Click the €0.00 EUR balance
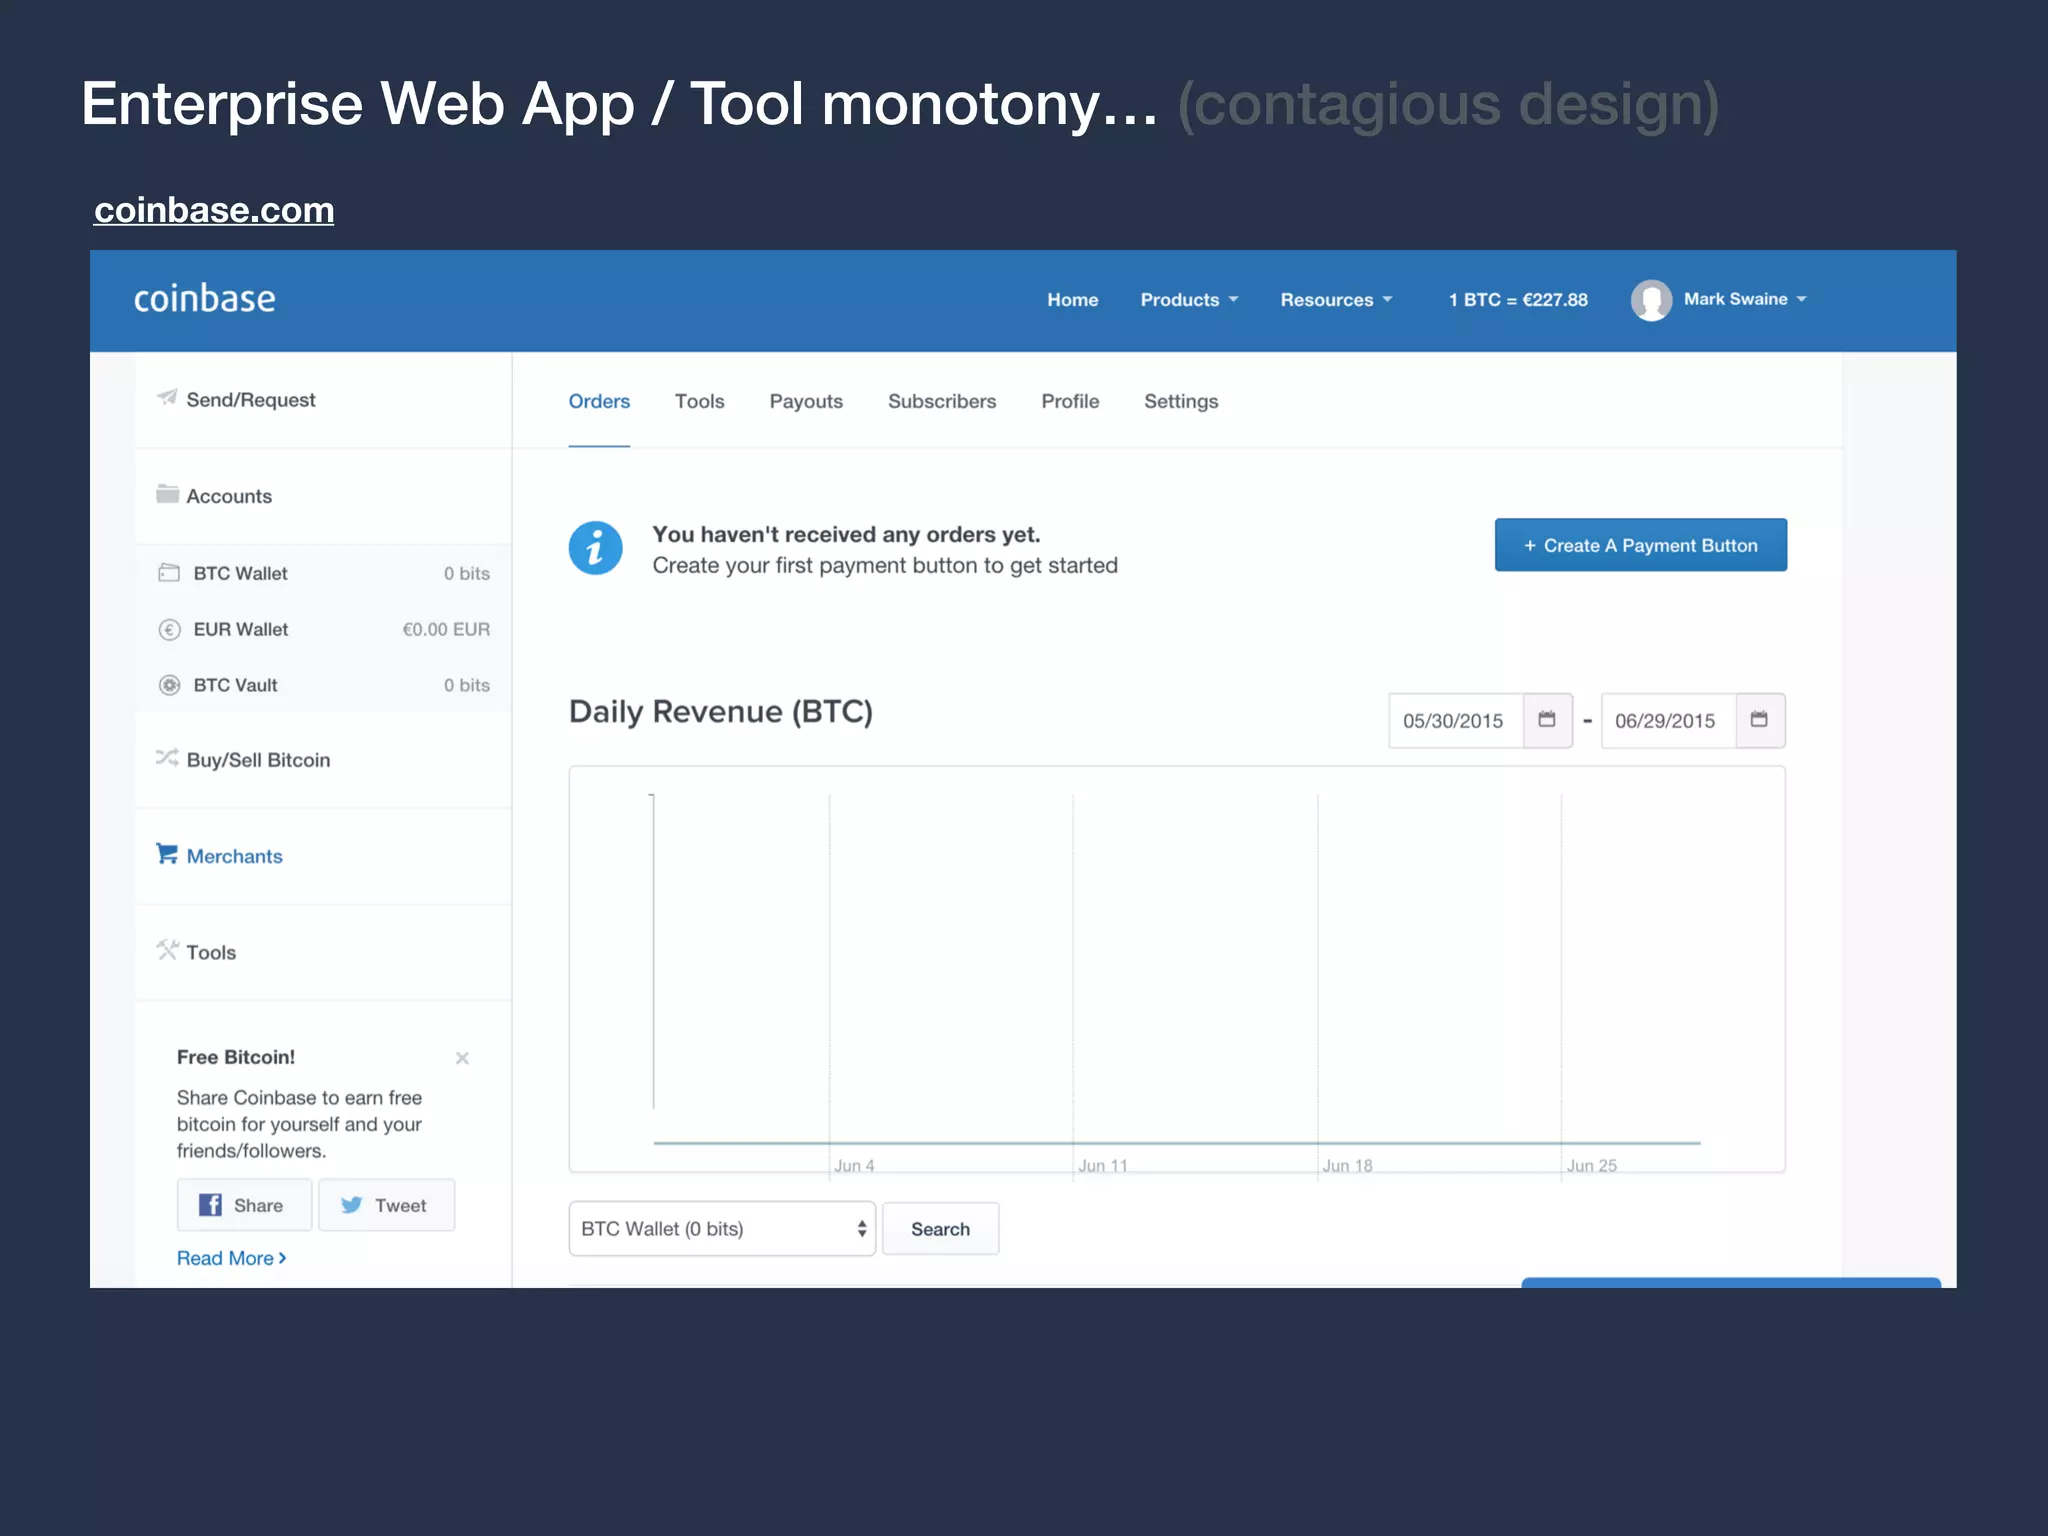Viewport: 2048px width, 1536px height. pyautogui.click(x=446, y=629)
